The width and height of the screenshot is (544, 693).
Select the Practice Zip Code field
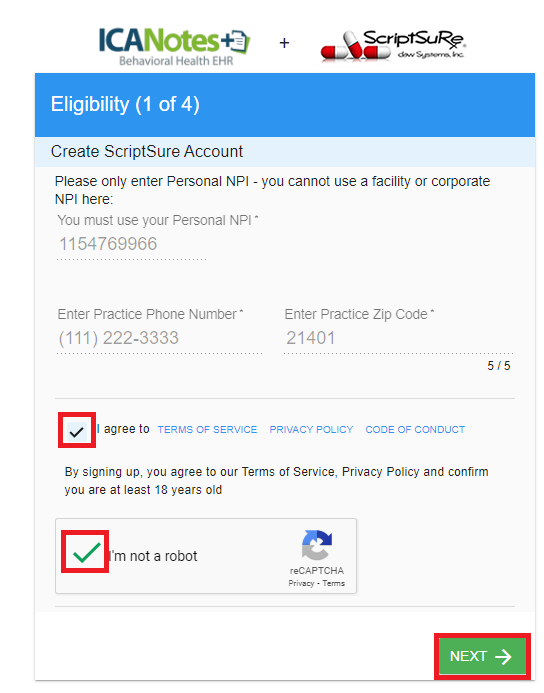[x=398, y=339]
